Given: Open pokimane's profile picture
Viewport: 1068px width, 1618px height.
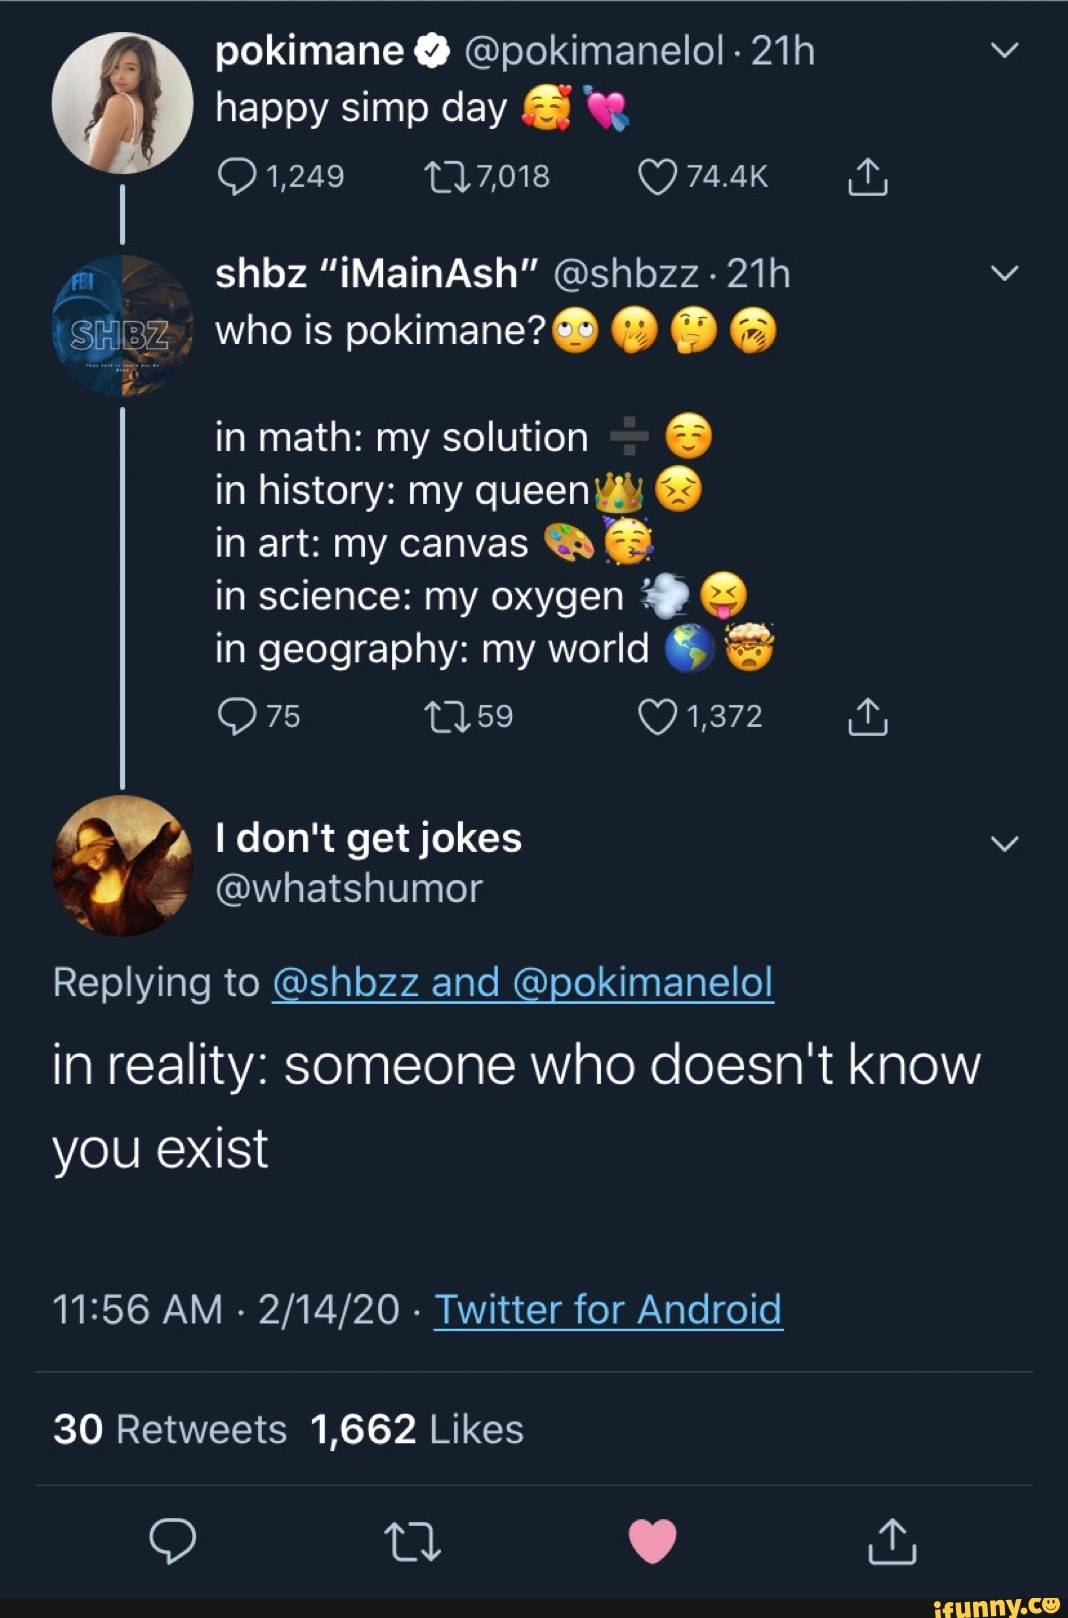Looking at the screenshot, I should coord(122,103).
